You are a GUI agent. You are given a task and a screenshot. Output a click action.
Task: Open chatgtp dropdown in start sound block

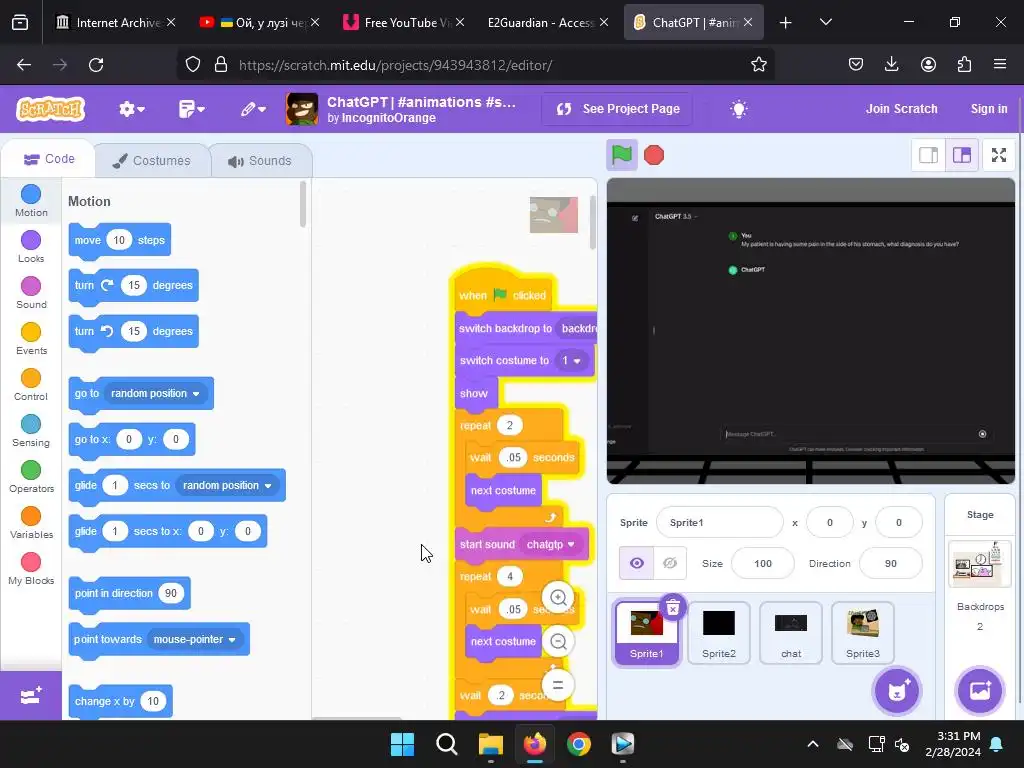(x=551, y=544)
